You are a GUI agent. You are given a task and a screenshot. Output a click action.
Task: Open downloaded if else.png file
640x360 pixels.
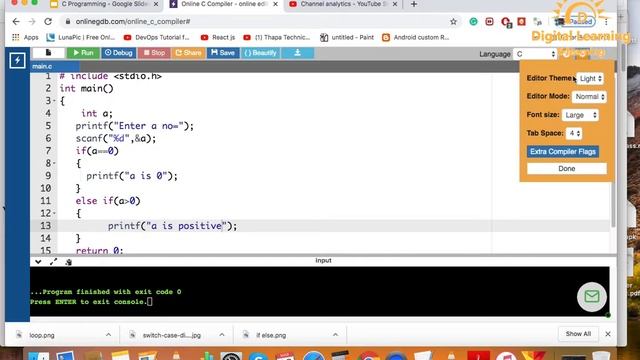point(271,335)
